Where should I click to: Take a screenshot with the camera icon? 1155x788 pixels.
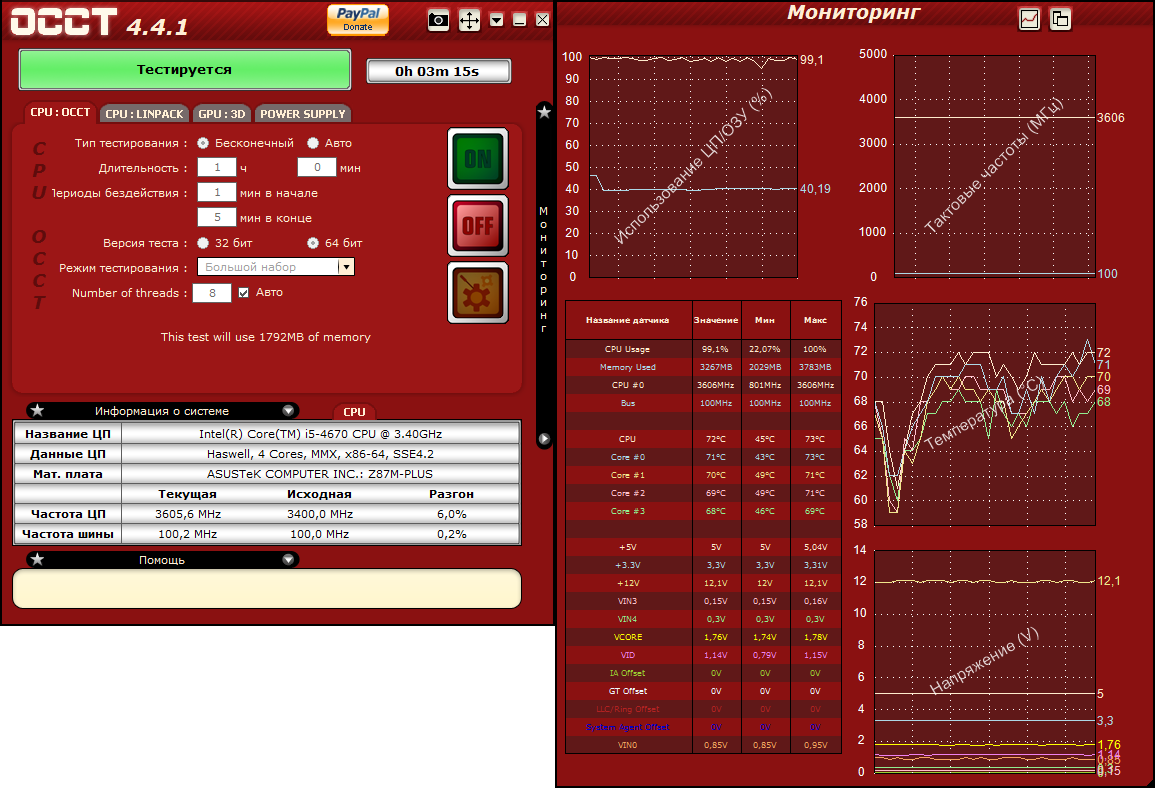[438, 20]
